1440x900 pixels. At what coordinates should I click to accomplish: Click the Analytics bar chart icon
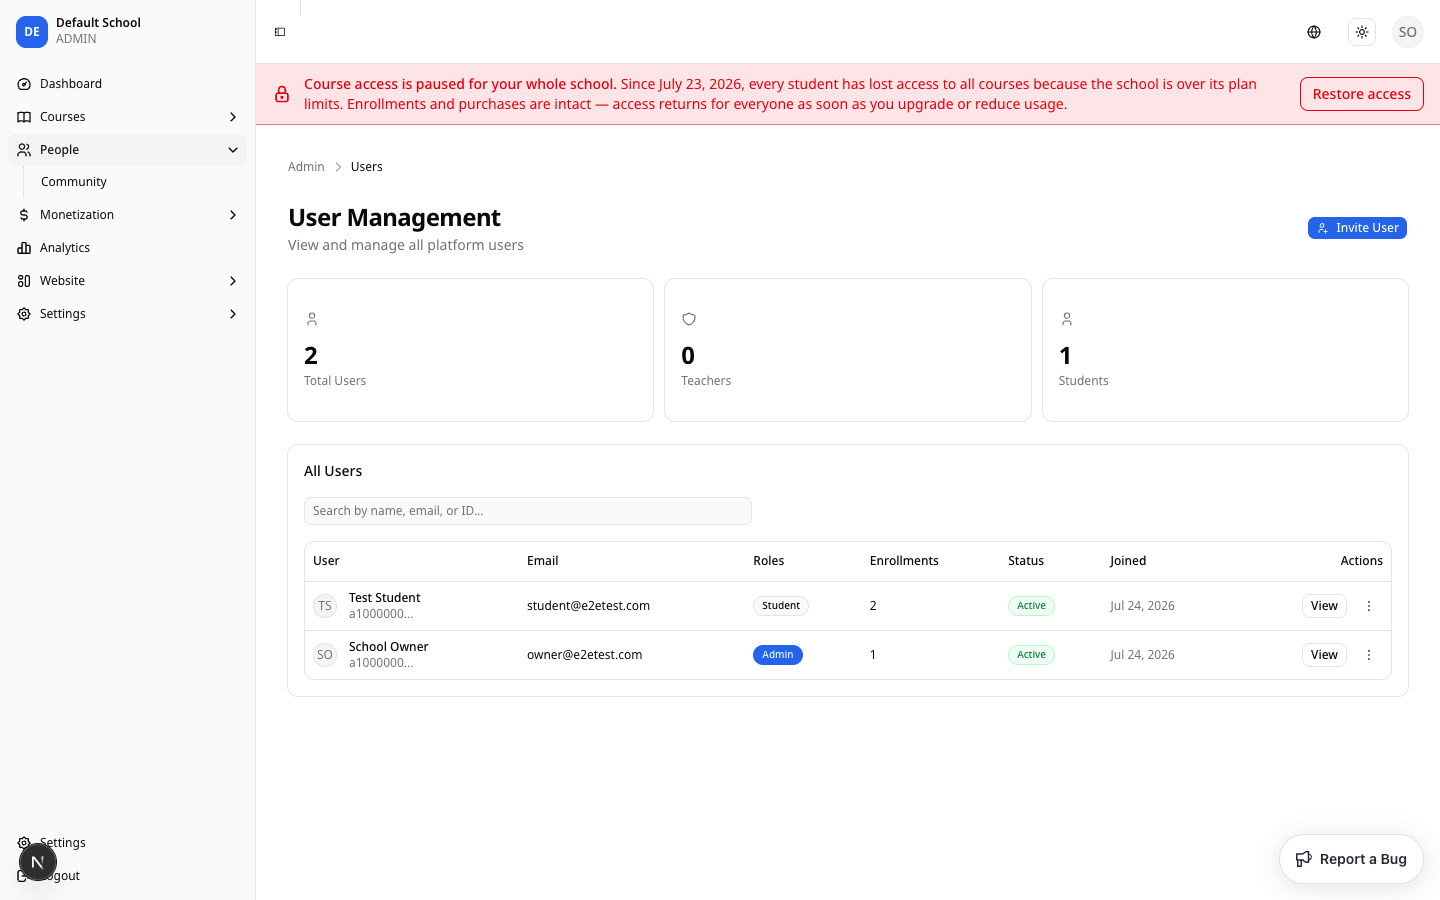tap(24, 248)
